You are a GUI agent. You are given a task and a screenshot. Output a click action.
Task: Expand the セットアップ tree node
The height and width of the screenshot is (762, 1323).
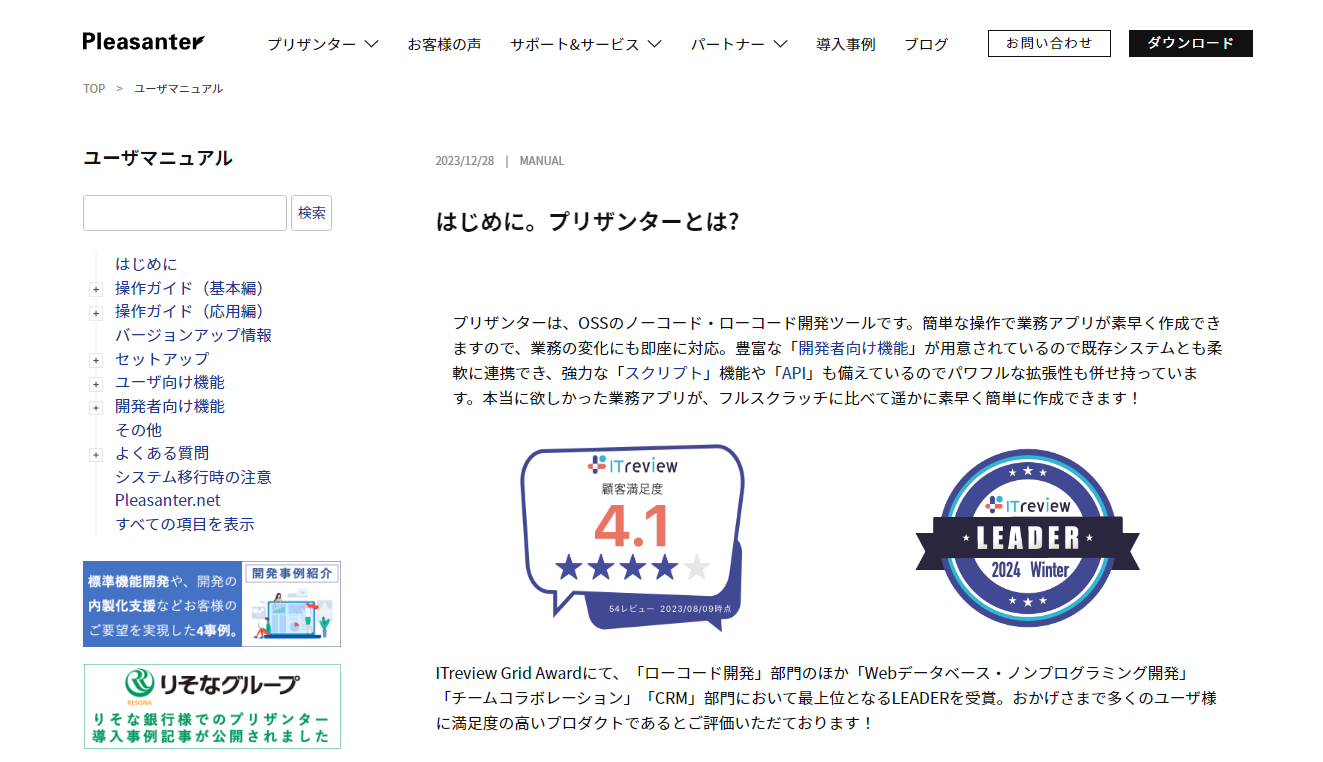[96, 360]
